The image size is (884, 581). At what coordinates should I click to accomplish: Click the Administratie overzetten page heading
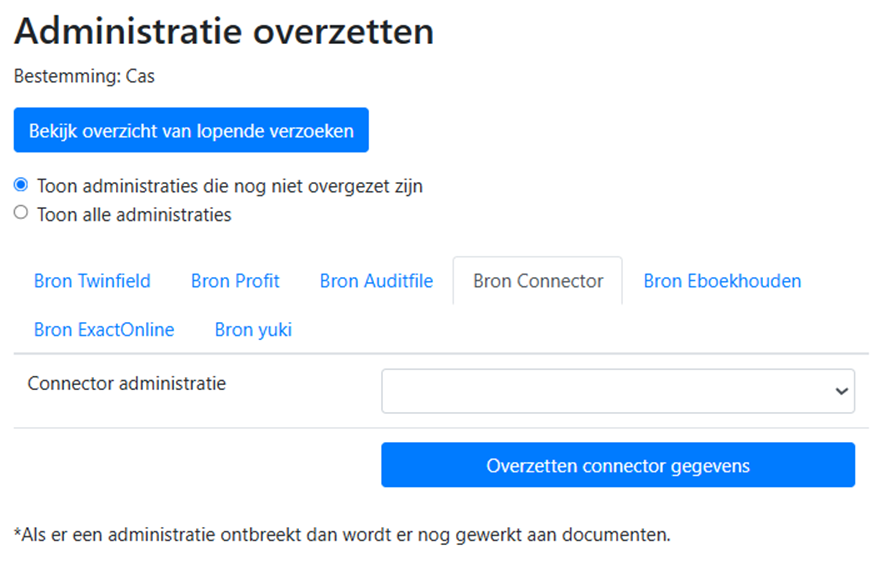[x=224, y=32]
